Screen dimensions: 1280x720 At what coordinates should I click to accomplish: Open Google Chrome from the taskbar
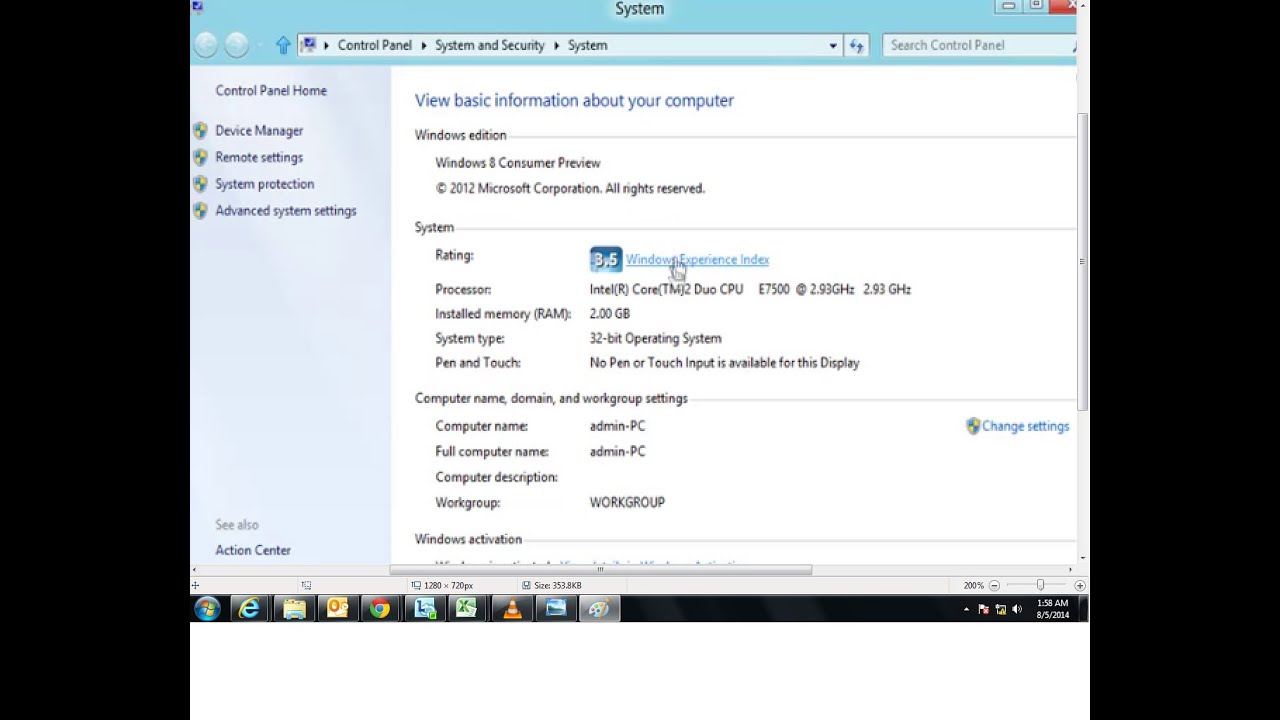380,608
